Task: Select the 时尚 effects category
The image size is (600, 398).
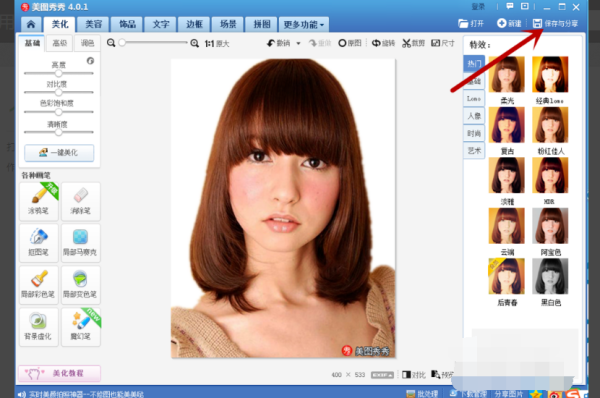Action: pos(474,133)
